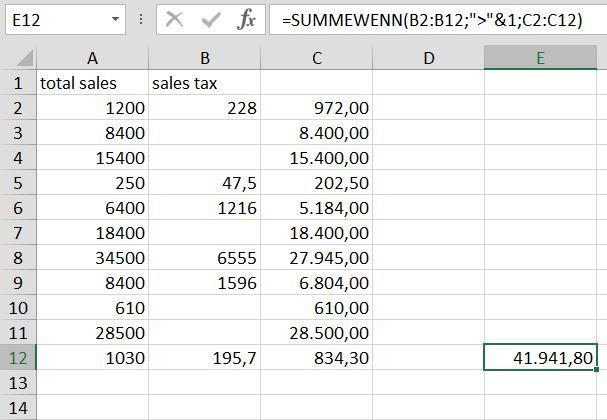Select cell with value 6555
607x420 pixels.
(205, 258)
